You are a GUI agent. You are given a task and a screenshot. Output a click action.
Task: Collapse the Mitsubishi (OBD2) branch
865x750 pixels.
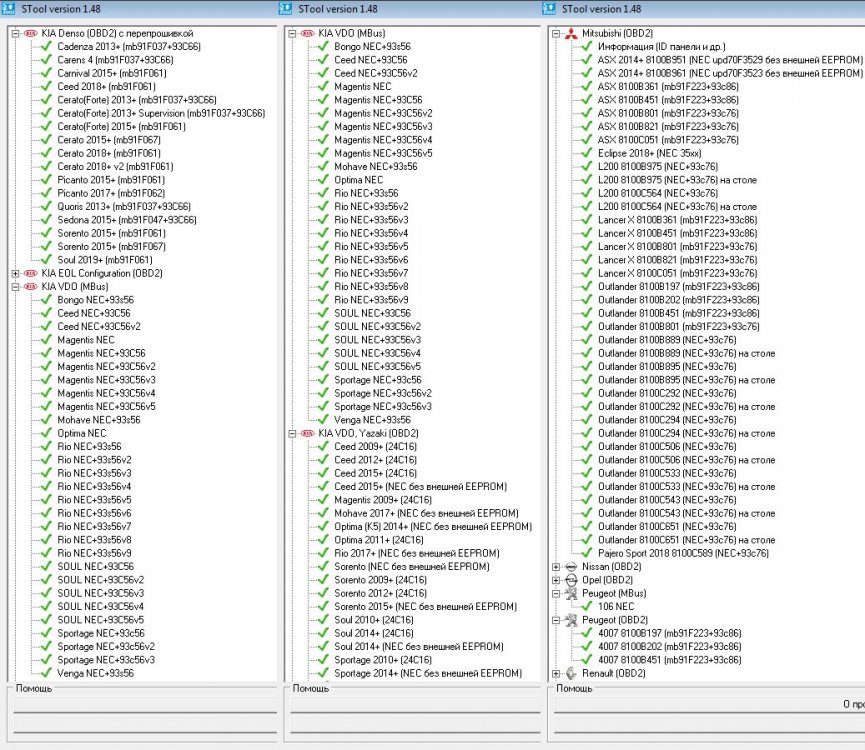point(556,34)
